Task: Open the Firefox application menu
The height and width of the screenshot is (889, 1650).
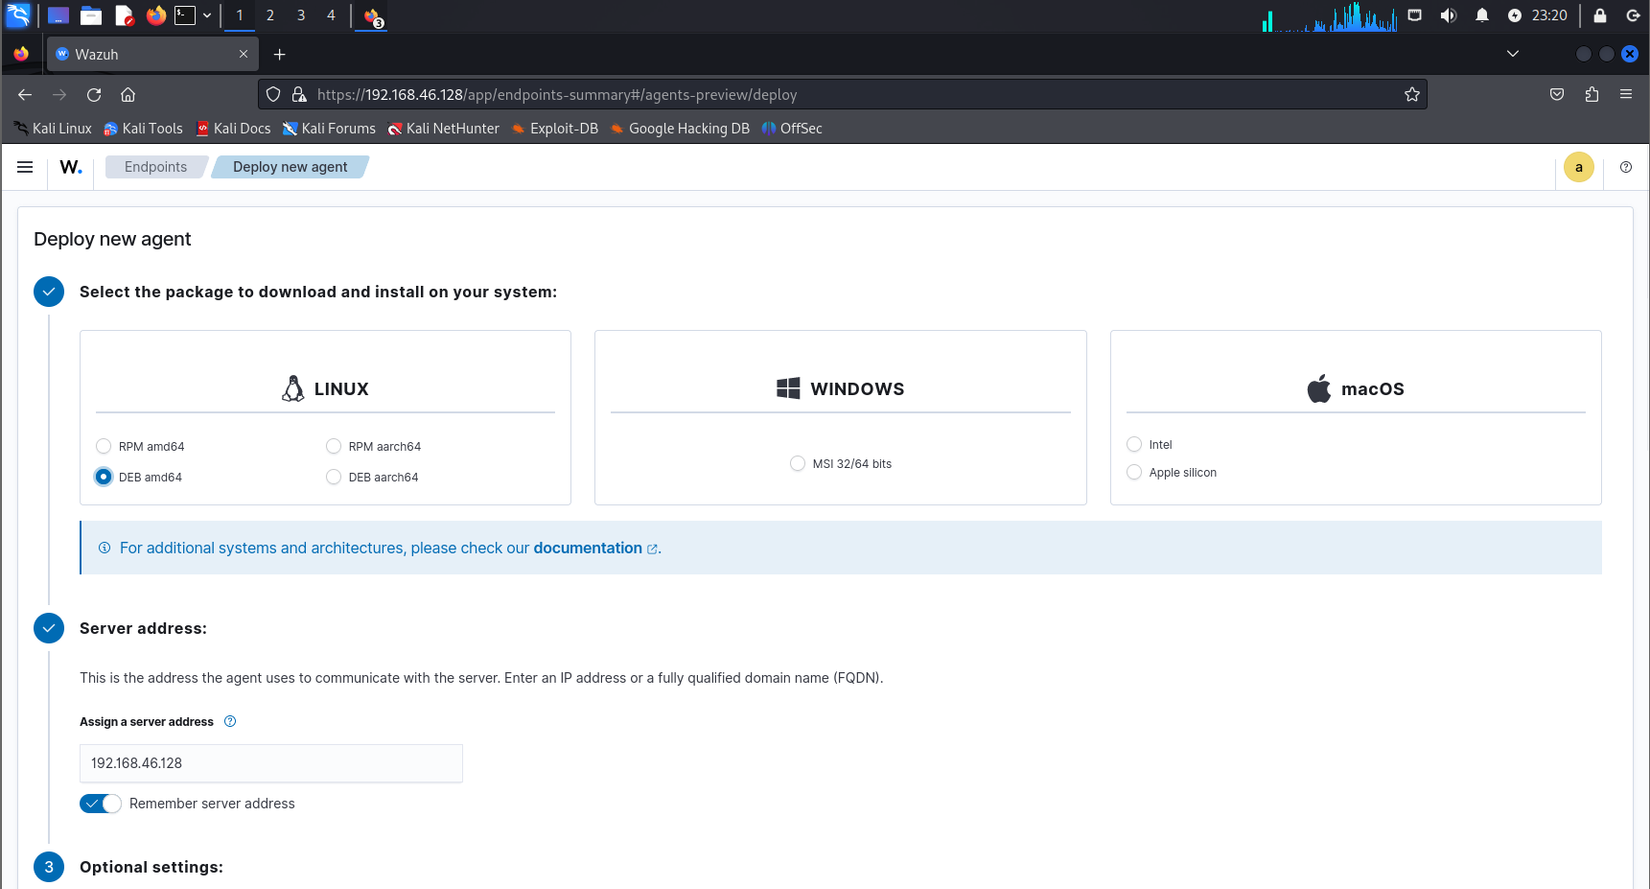Action: 1626,94
